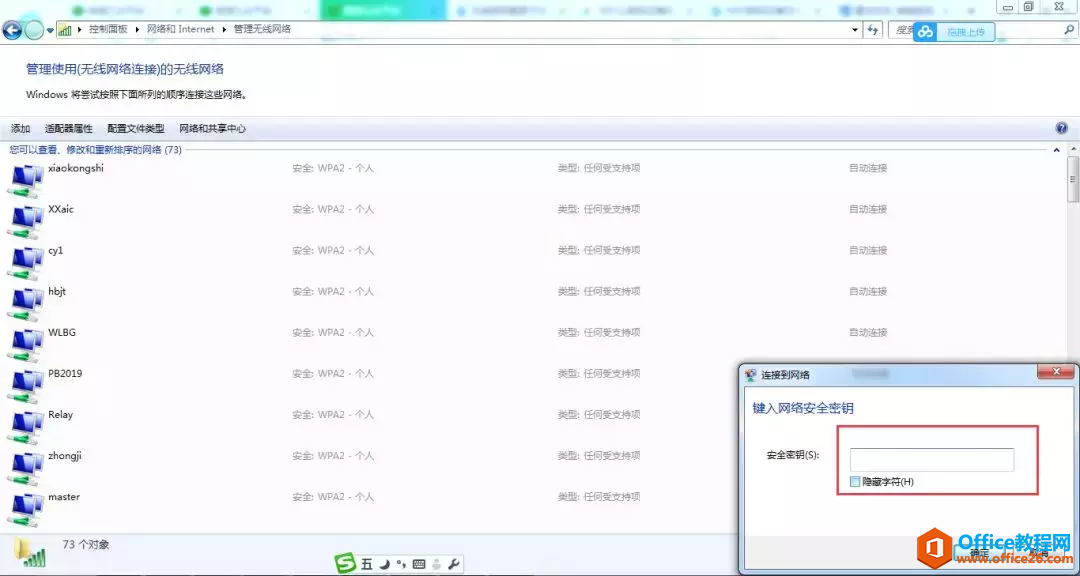Toggle the moon half-width icon on IME bar

(386, 564)
